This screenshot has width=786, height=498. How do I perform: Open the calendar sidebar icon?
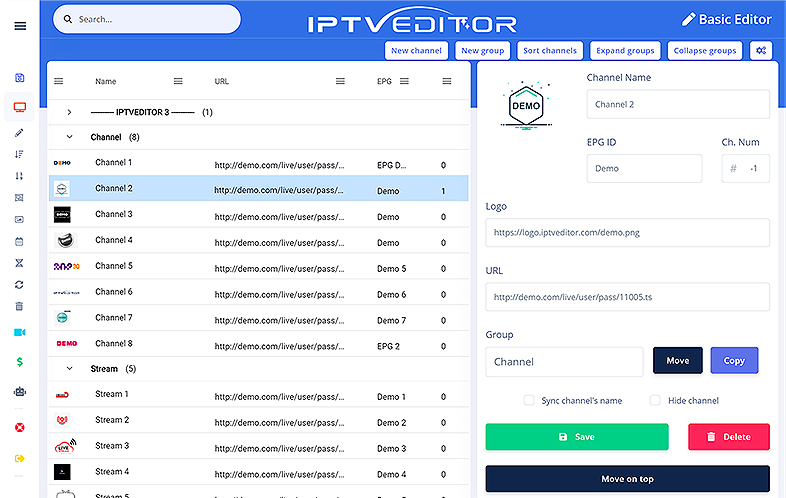tap(19, 241)
